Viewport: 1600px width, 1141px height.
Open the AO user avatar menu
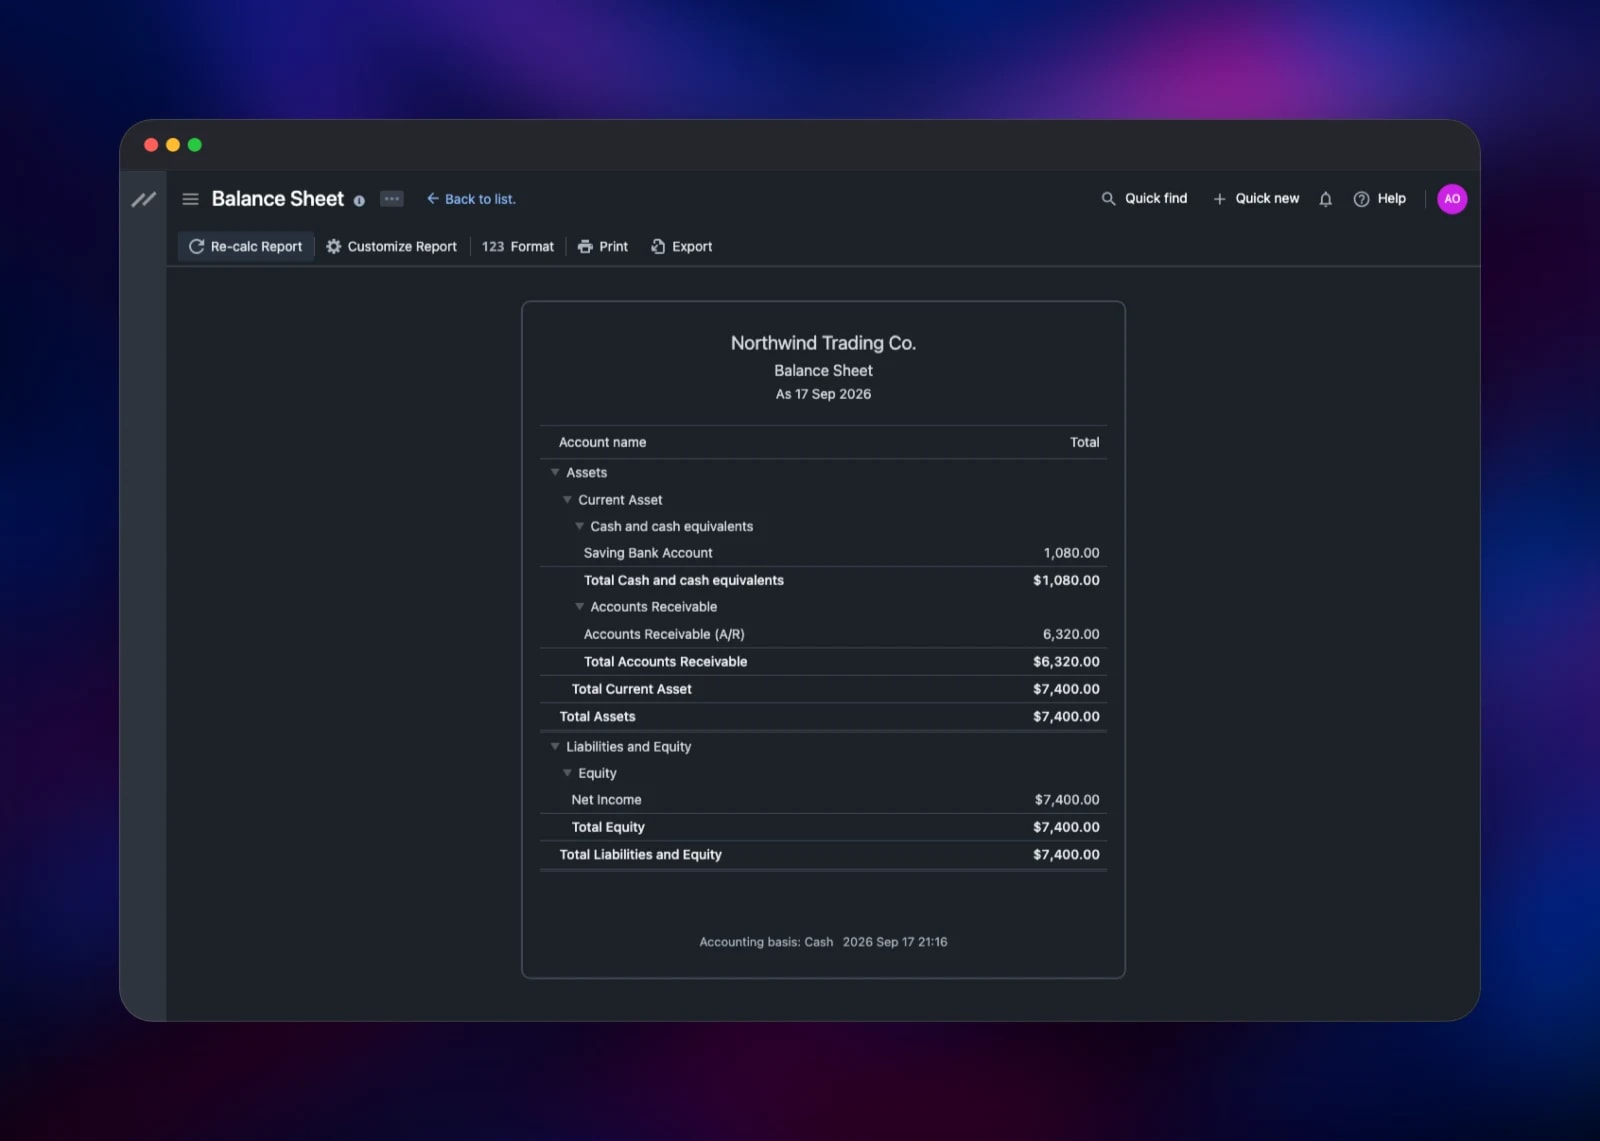[1452, 199]
